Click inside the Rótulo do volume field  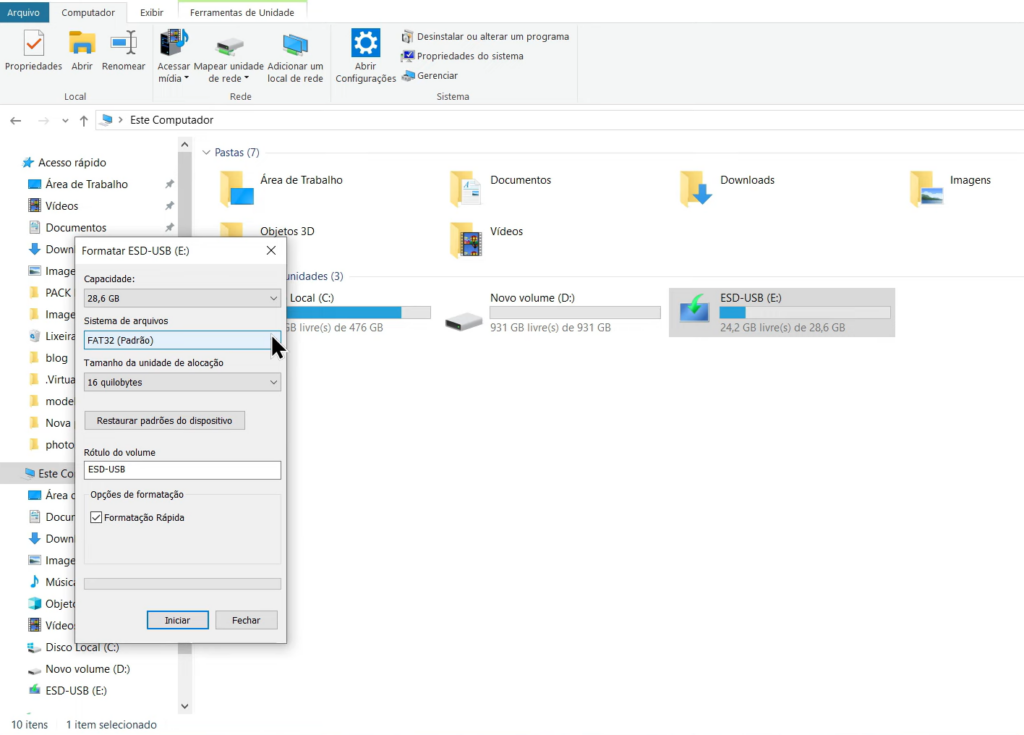[181, 469]
